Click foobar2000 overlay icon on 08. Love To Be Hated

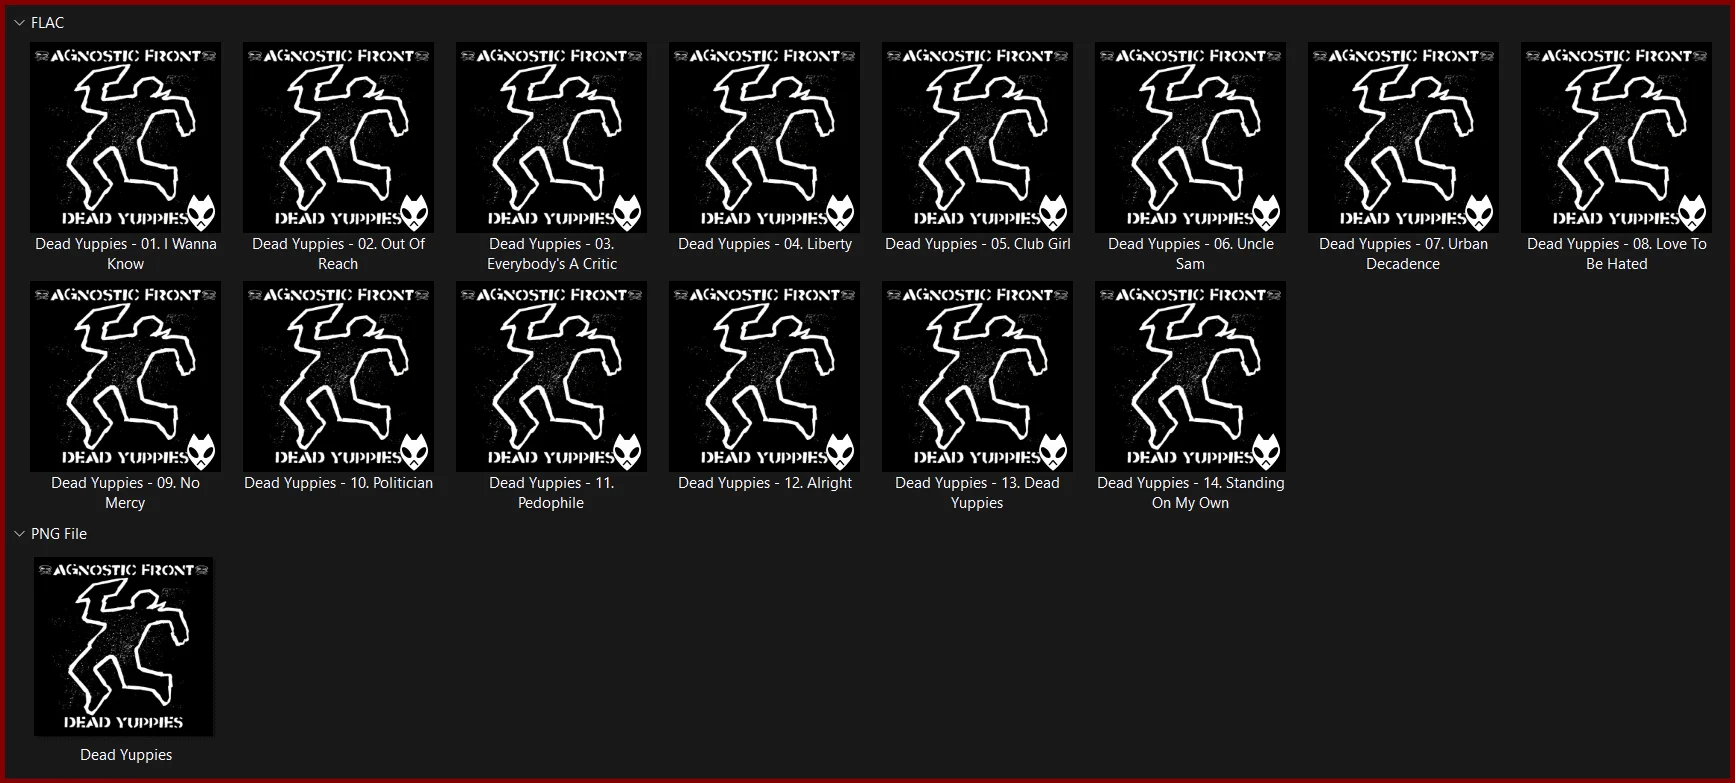[x=1693, y=213]
